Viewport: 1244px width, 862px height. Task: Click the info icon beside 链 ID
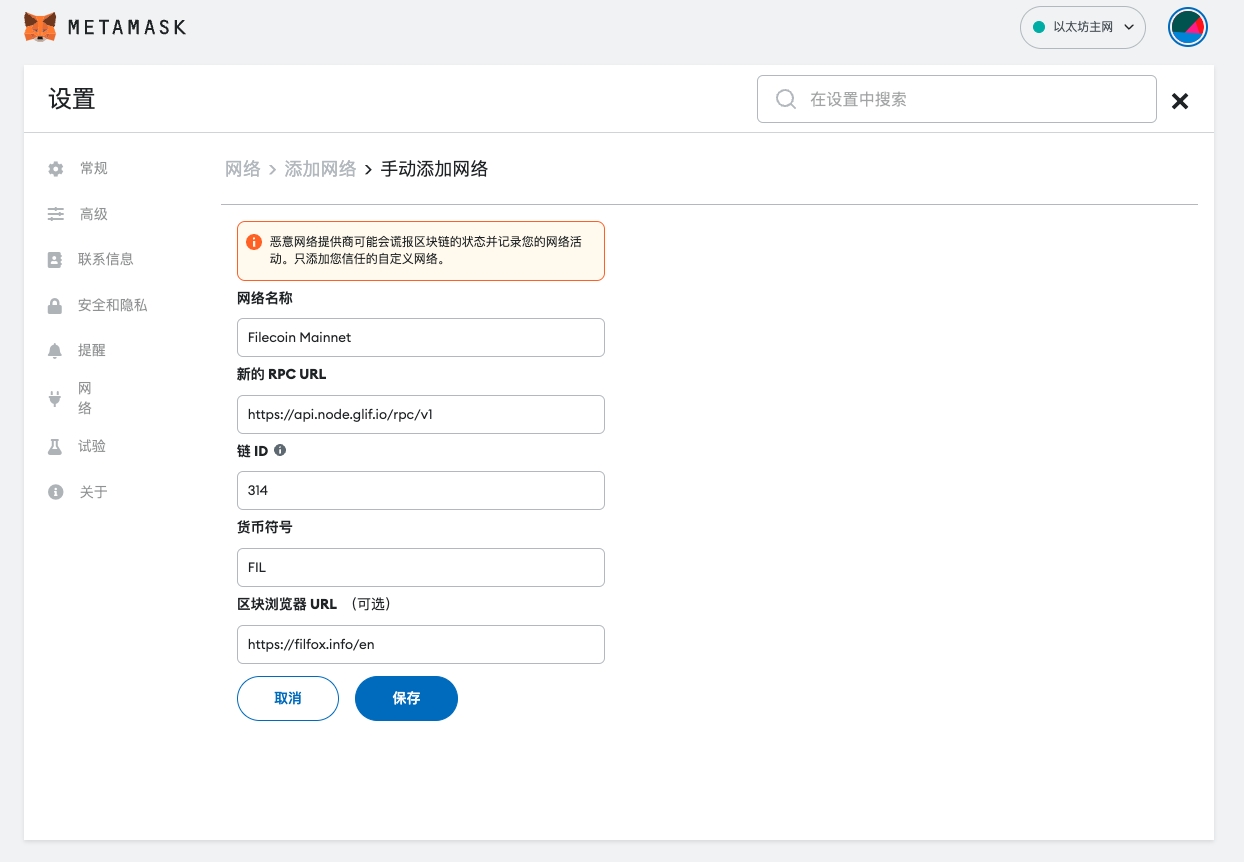pos(280,451)
